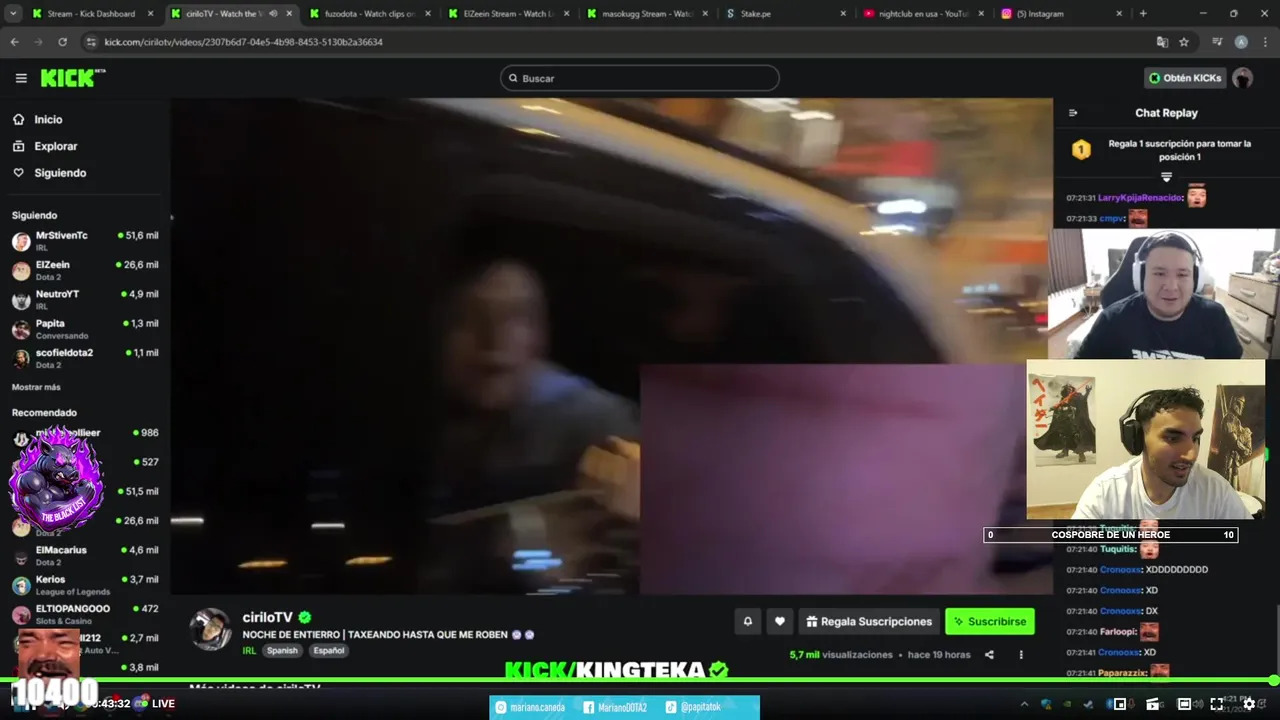Viewport: 1280px width, 720px height.
Task: Go back in browser history
Action: pyautogui.click(x=14, y=42)
